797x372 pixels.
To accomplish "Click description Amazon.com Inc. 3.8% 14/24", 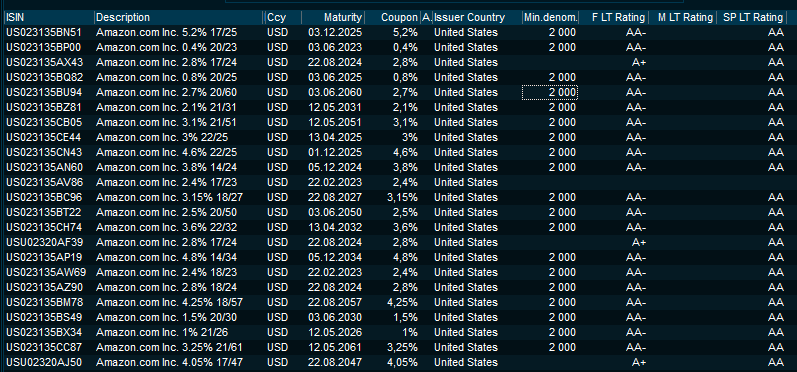I will click(166, 167).
